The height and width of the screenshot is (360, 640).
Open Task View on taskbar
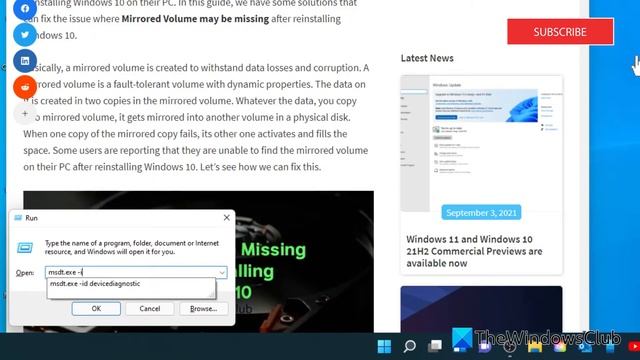click(435, 347)
